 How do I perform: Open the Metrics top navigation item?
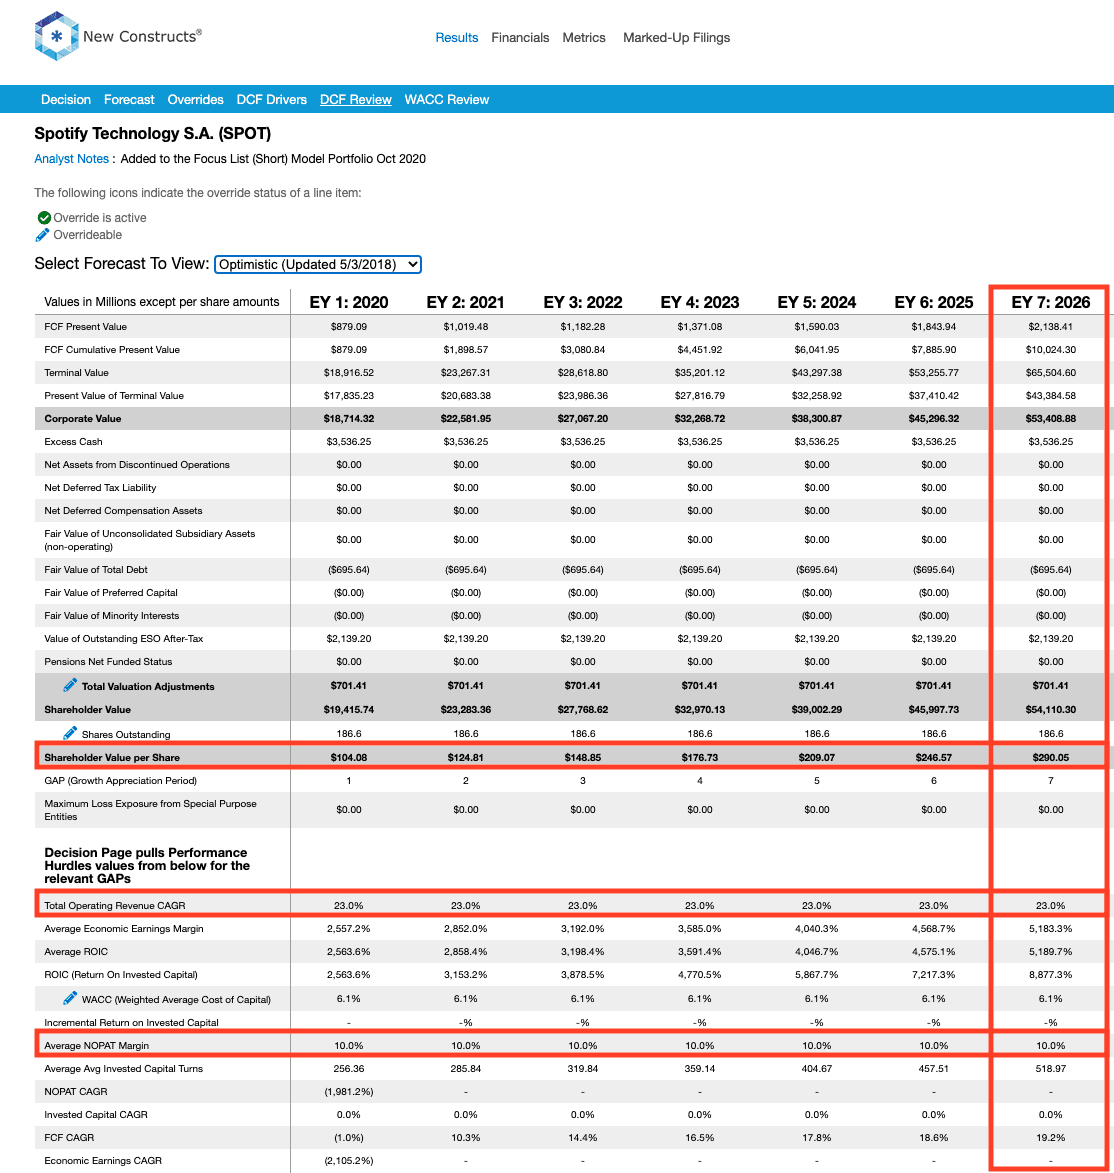(x=584, y=37)
